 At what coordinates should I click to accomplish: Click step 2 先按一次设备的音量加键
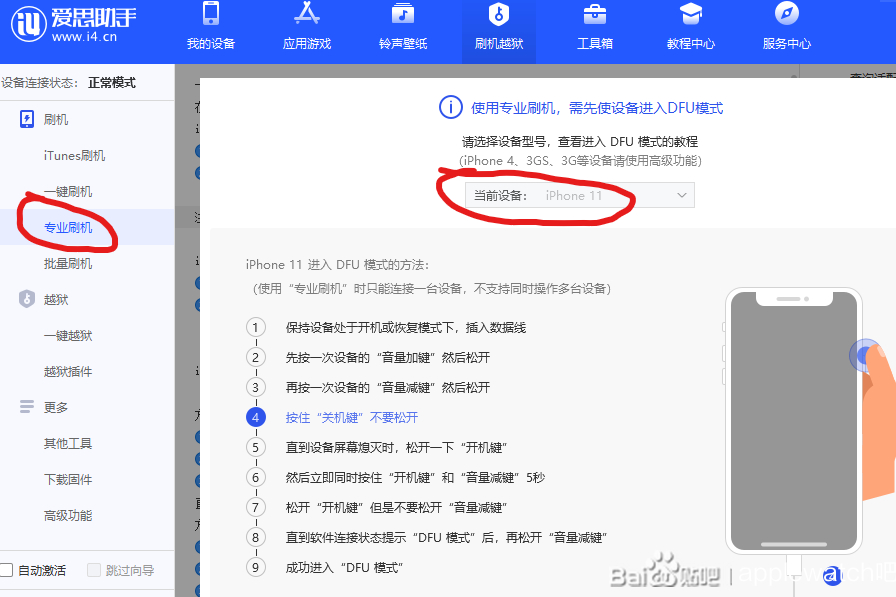(388, 358)
